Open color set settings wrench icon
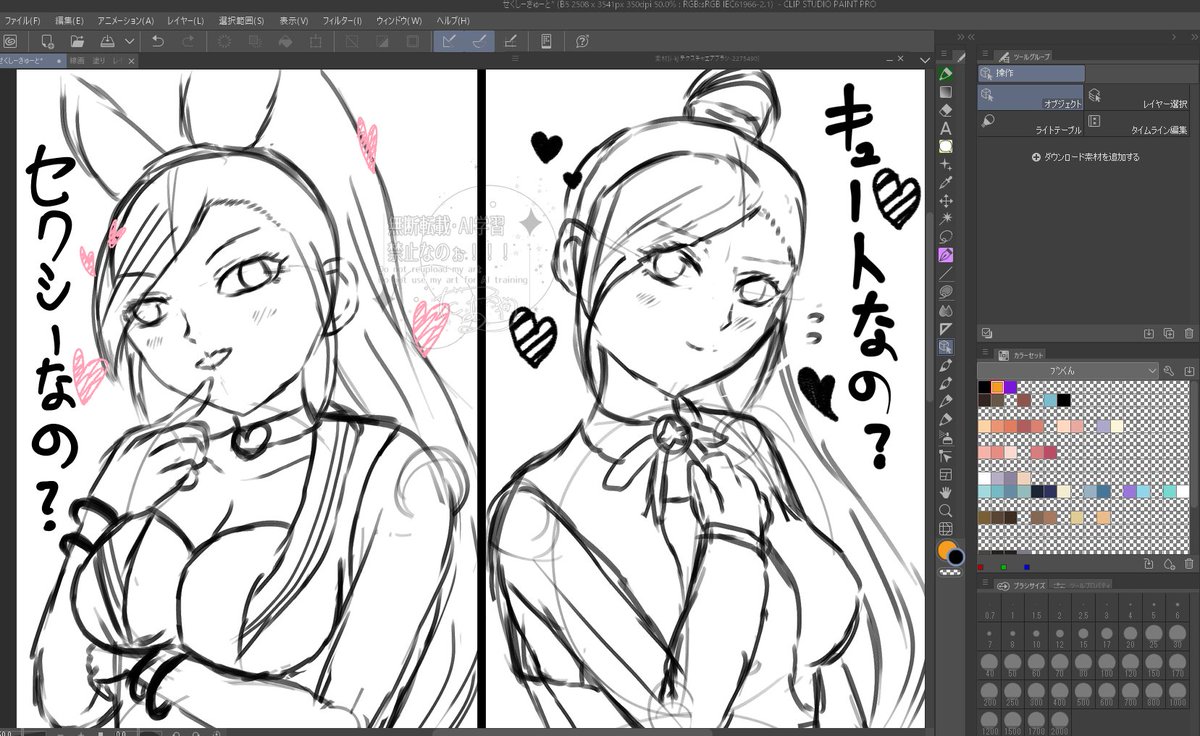Screen dimensions: 1200x736 pyautogui.click(x=1169, y=370)
